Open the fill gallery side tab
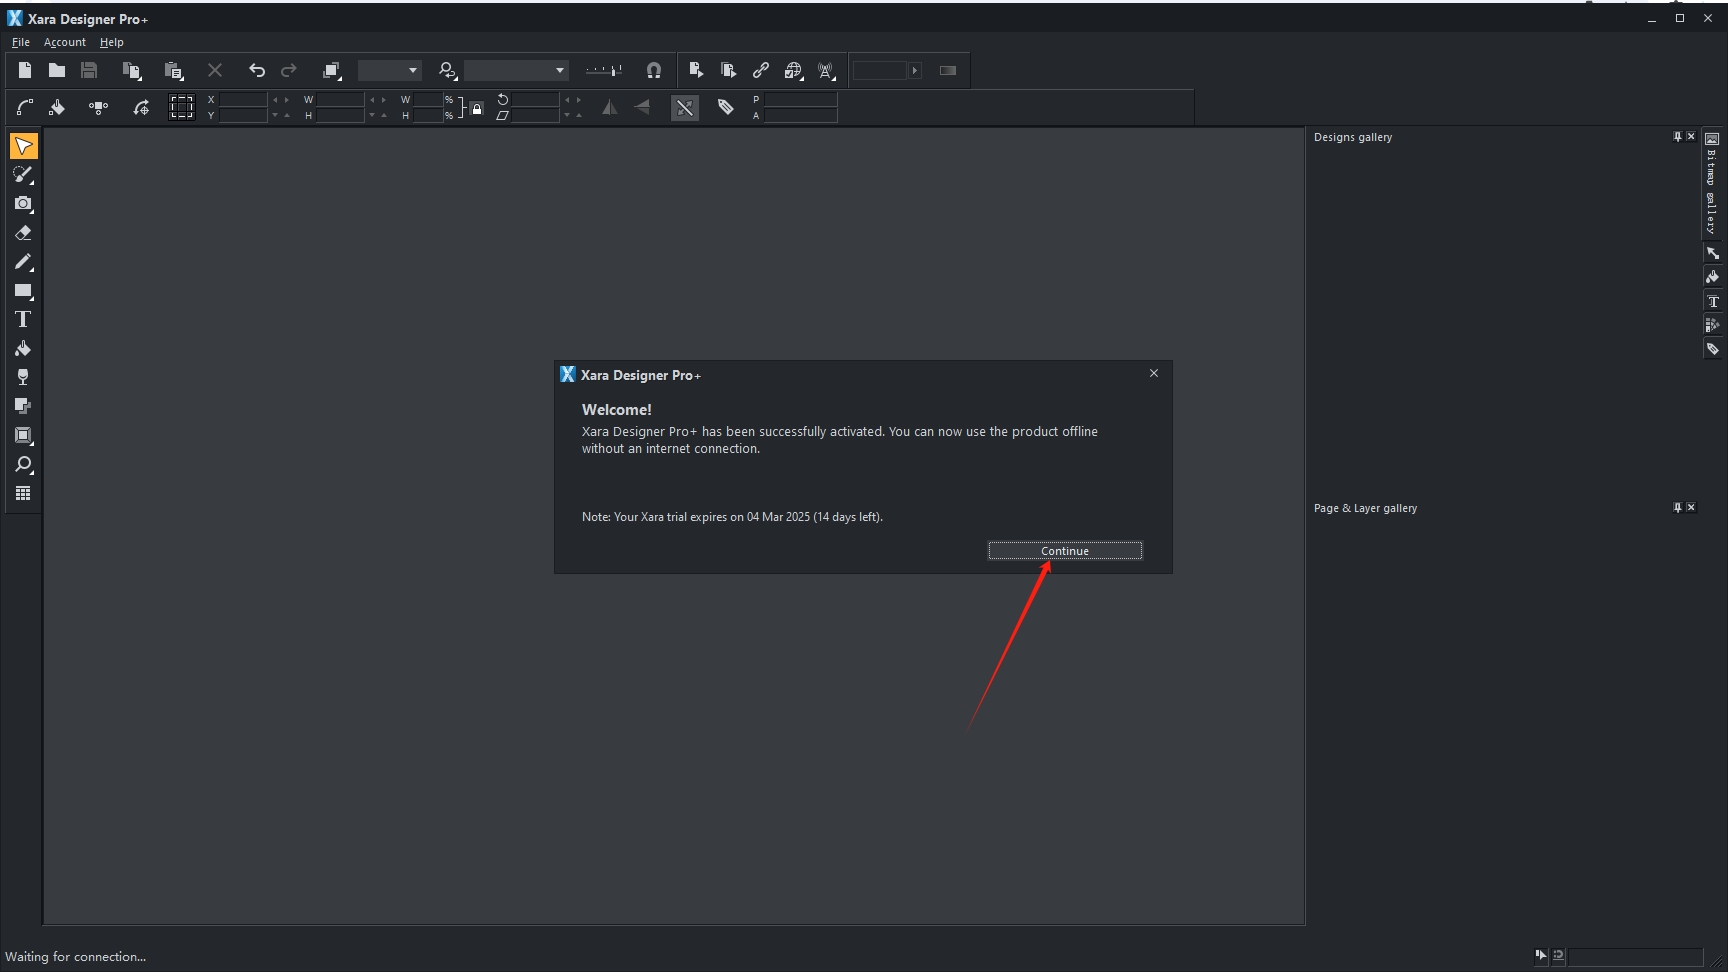The image size is (1728, 972). point(1712,277)
